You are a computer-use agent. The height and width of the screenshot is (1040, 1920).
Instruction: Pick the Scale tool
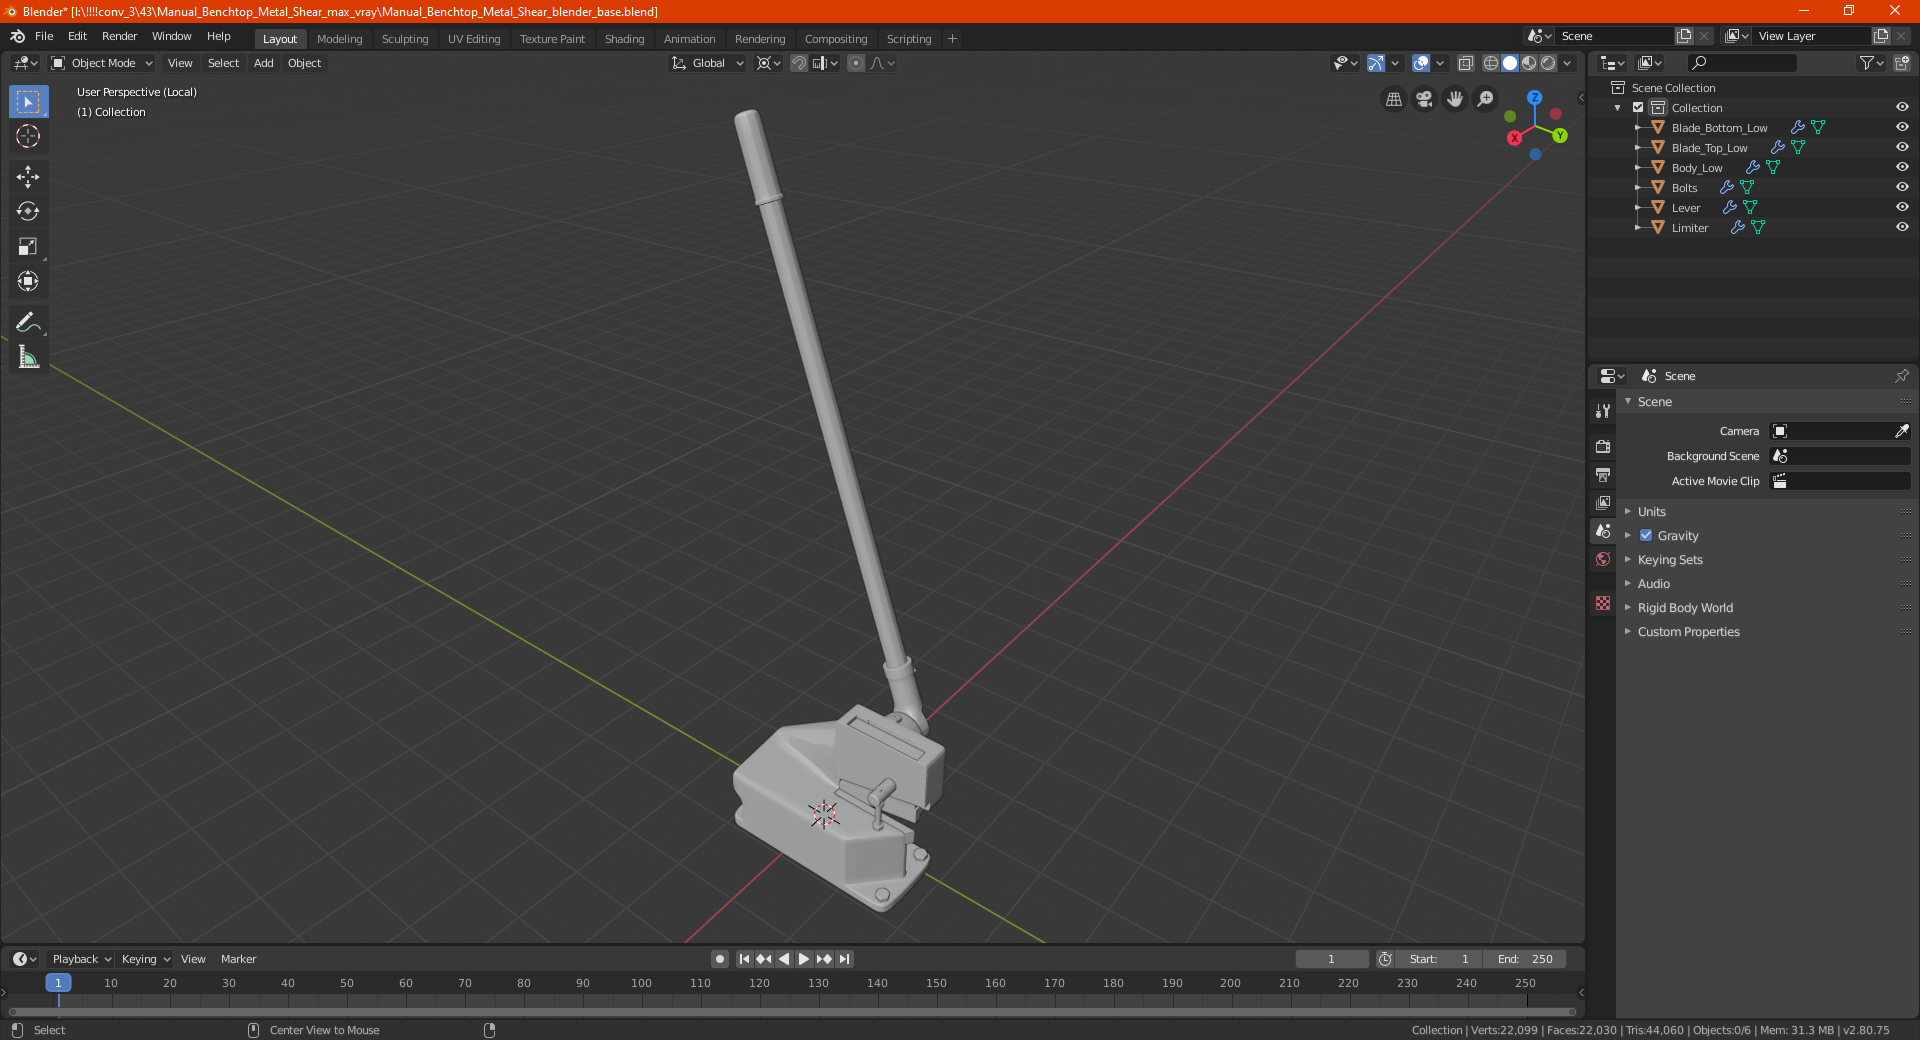pos(28,246)
